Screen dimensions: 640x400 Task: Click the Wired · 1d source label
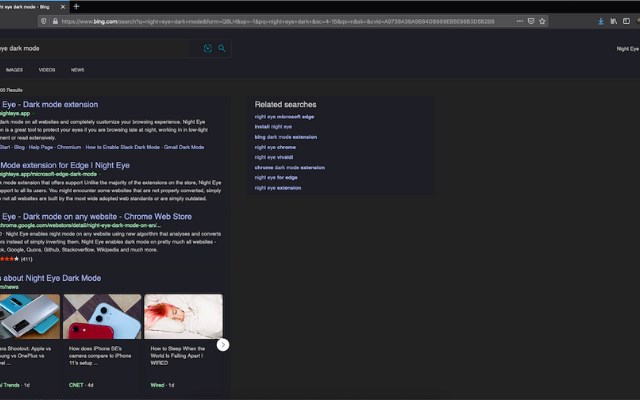coord(162,385)
